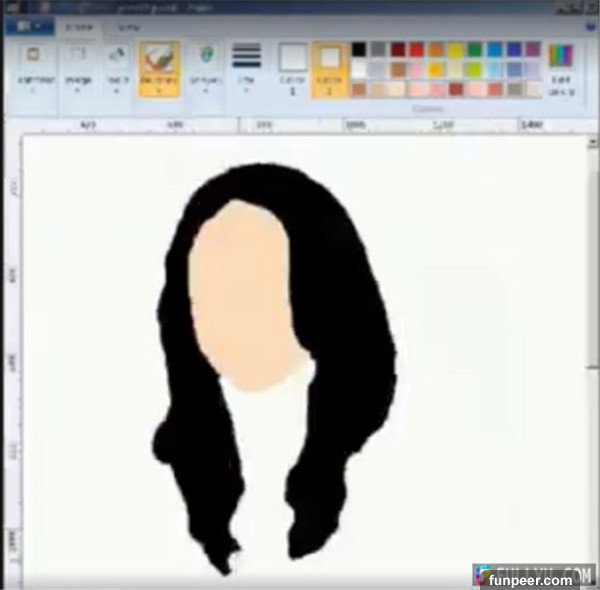Click the peach face area on canvas
This screenshot has width=600, height=590.
[x=240, y=300]
